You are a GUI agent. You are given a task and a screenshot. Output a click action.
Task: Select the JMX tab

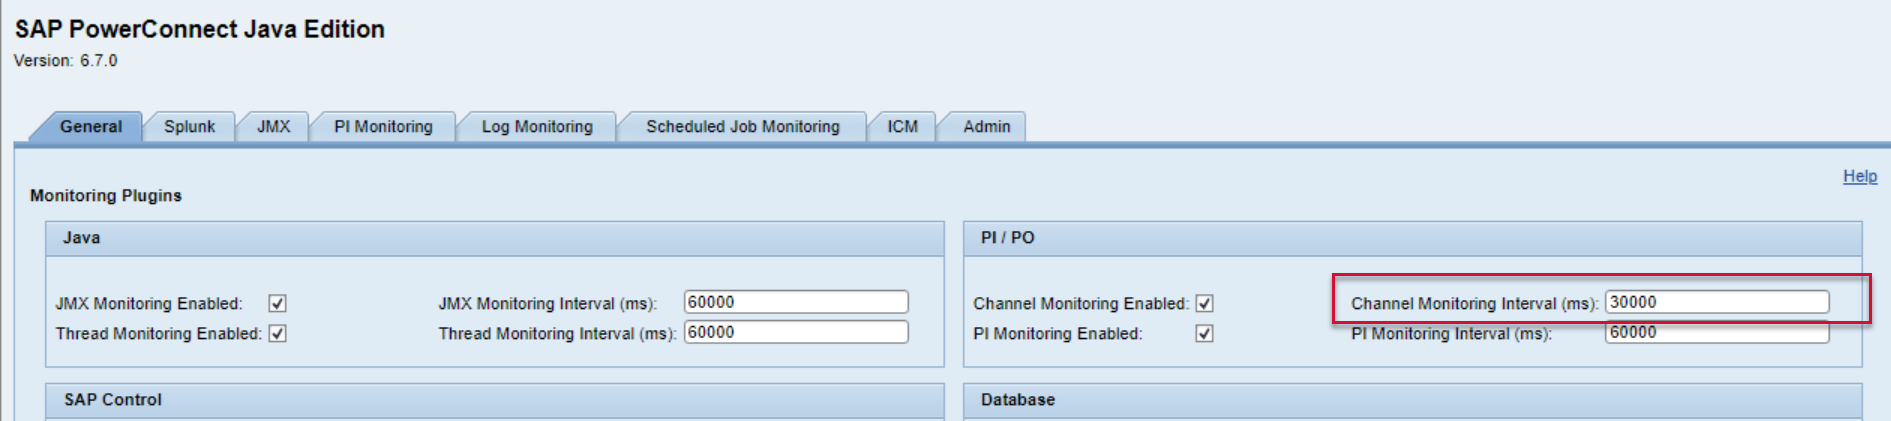[x=273, y=127]
